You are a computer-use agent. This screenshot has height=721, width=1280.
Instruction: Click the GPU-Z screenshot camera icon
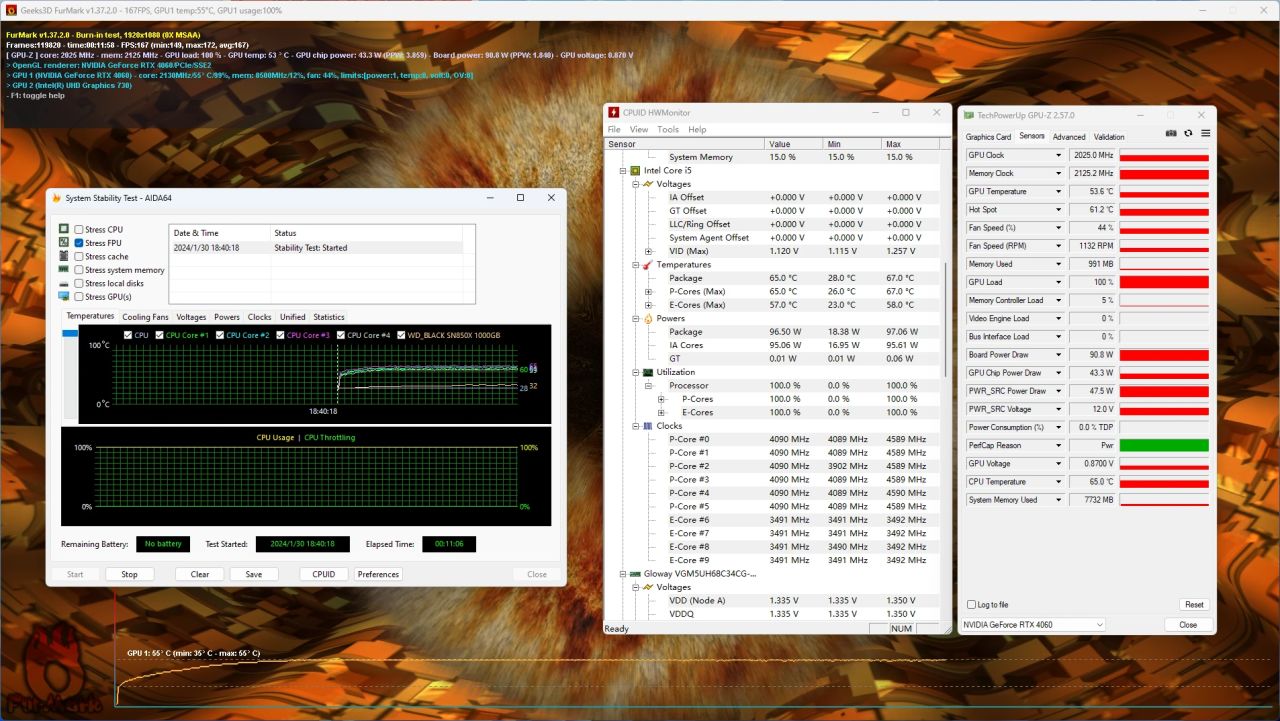coord(1171,133)
